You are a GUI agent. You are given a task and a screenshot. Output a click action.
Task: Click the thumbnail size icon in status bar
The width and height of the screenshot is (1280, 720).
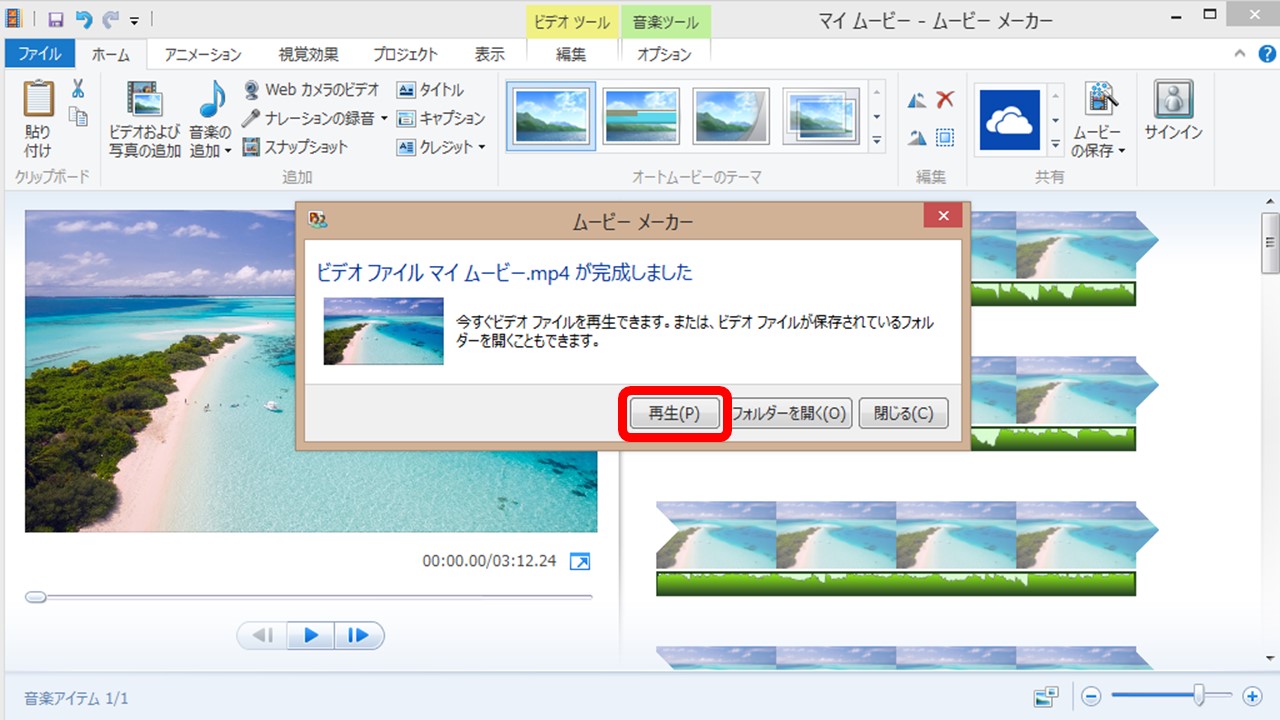[x=1047, y=696]
